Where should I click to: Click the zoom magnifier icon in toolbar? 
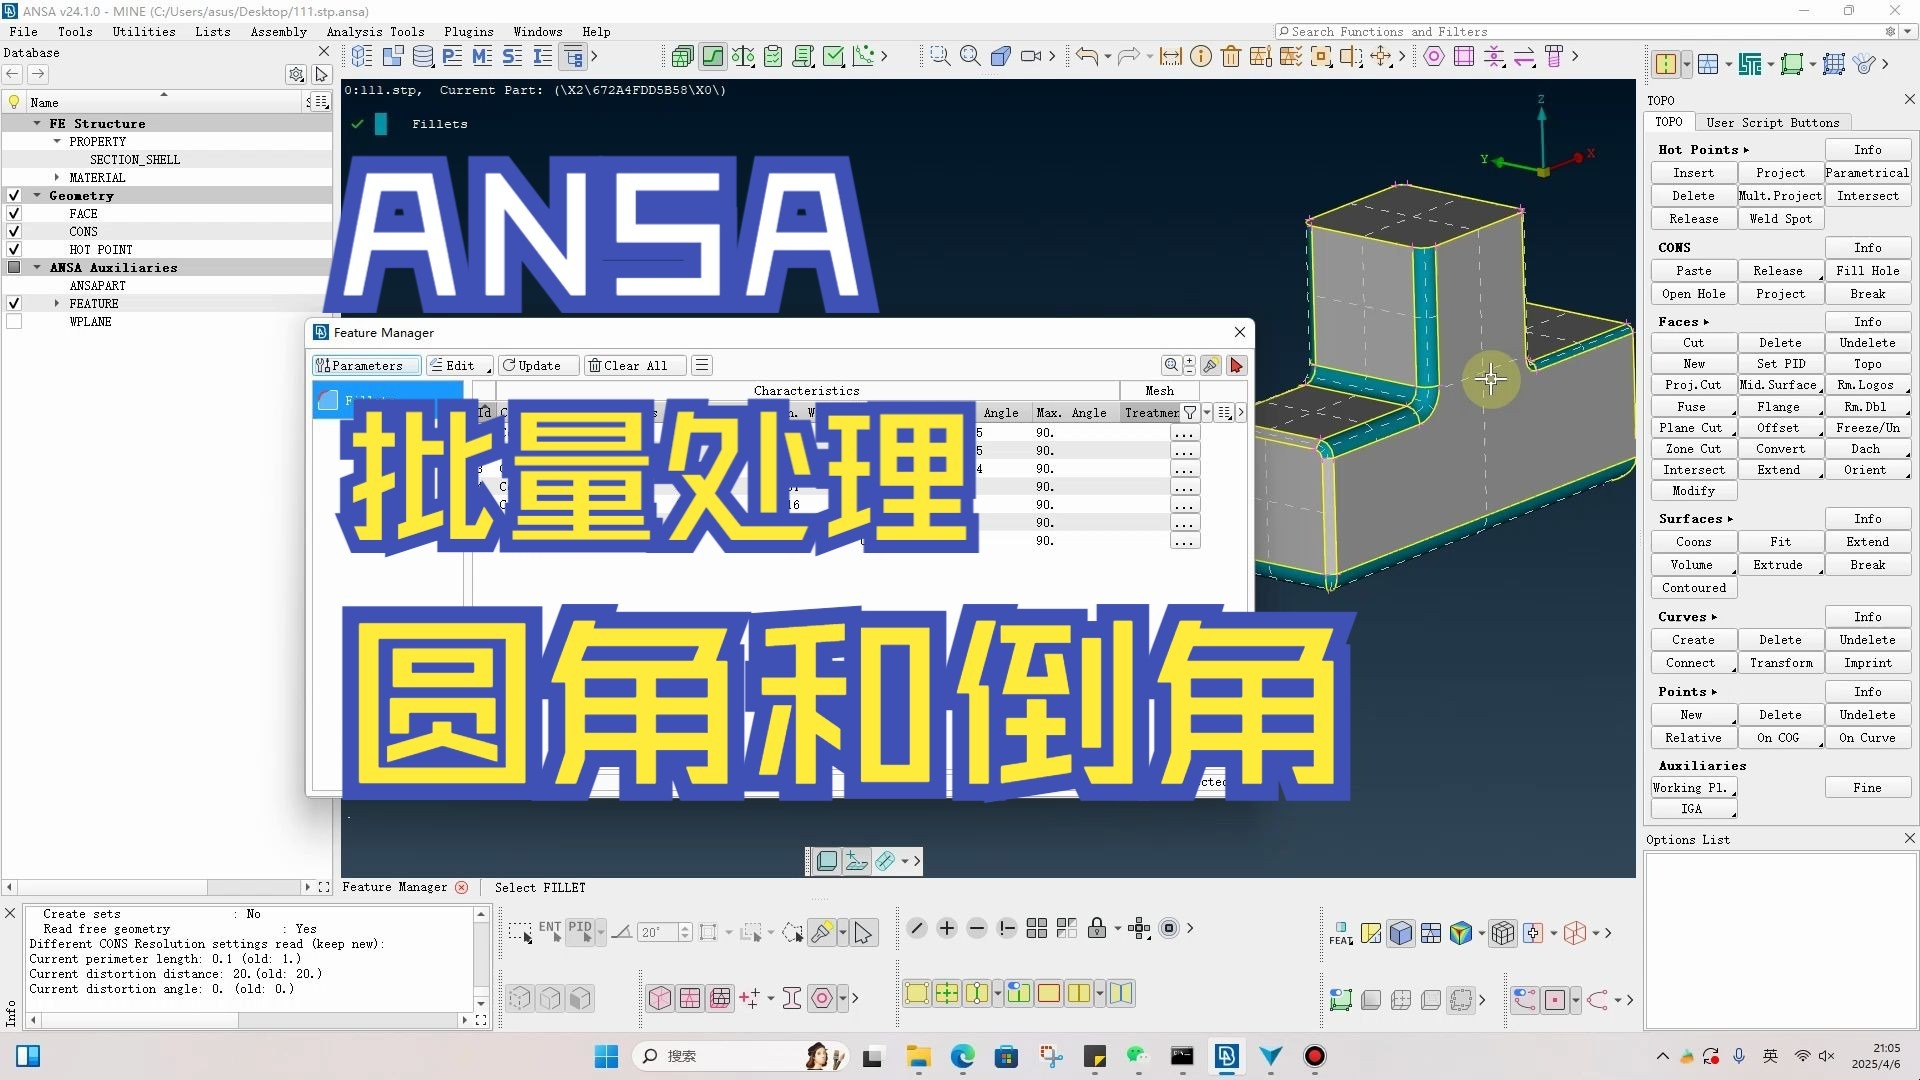click(970, 57)
